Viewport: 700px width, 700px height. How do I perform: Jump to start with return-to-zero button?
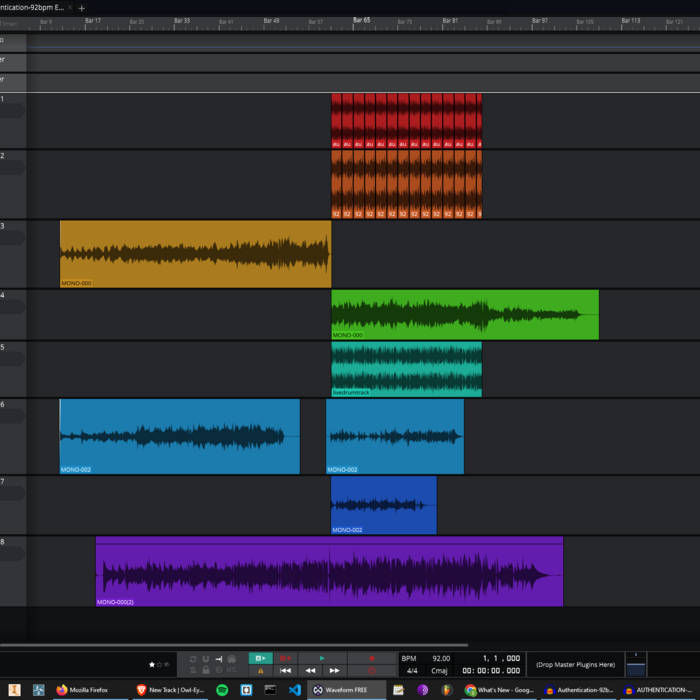285,671
